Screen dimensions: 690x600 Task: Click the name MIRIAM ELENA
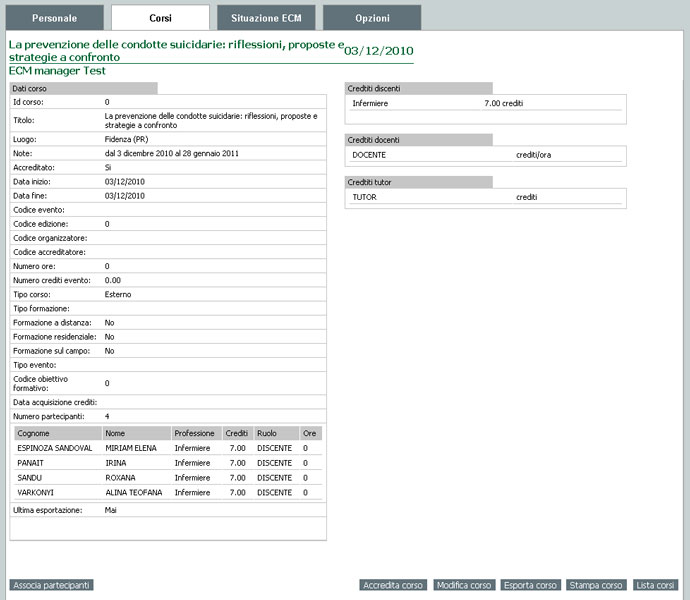pos(131,448)
